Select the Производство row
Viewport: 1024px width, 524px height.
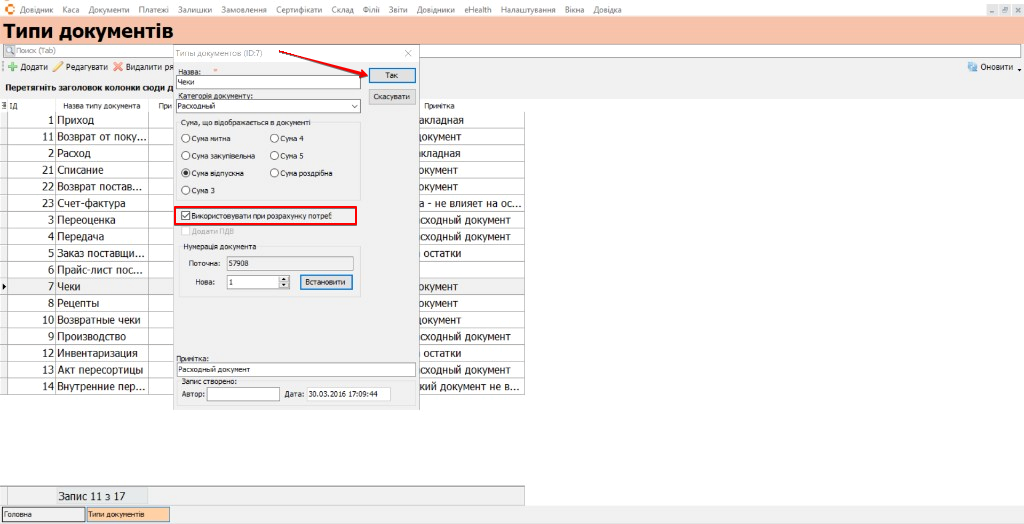coord(262,336)
